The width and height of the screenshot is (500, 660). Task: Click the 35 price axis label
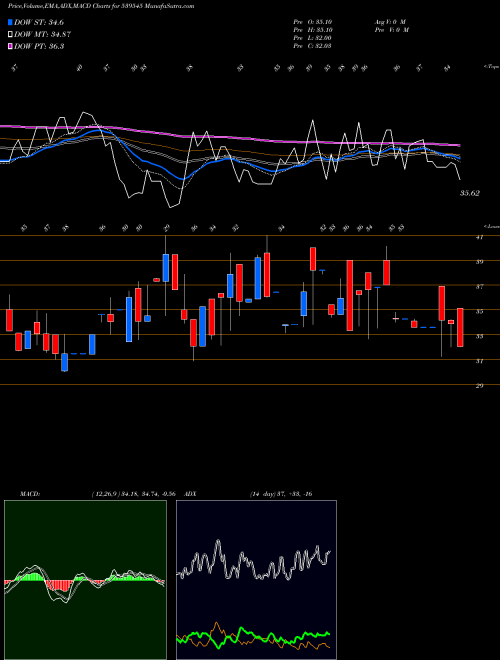click(x=479, y=311)
